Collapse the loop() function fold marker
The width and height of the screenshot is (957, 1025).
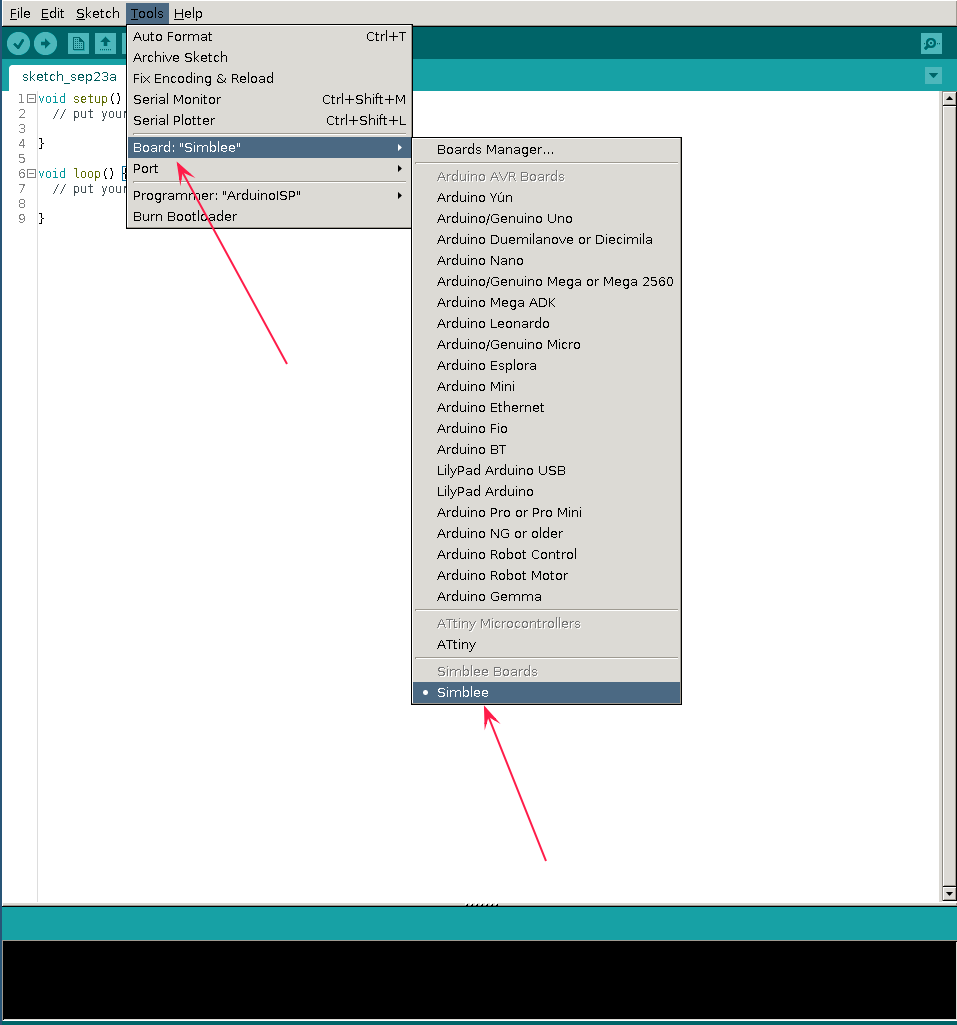pos(31,174)
